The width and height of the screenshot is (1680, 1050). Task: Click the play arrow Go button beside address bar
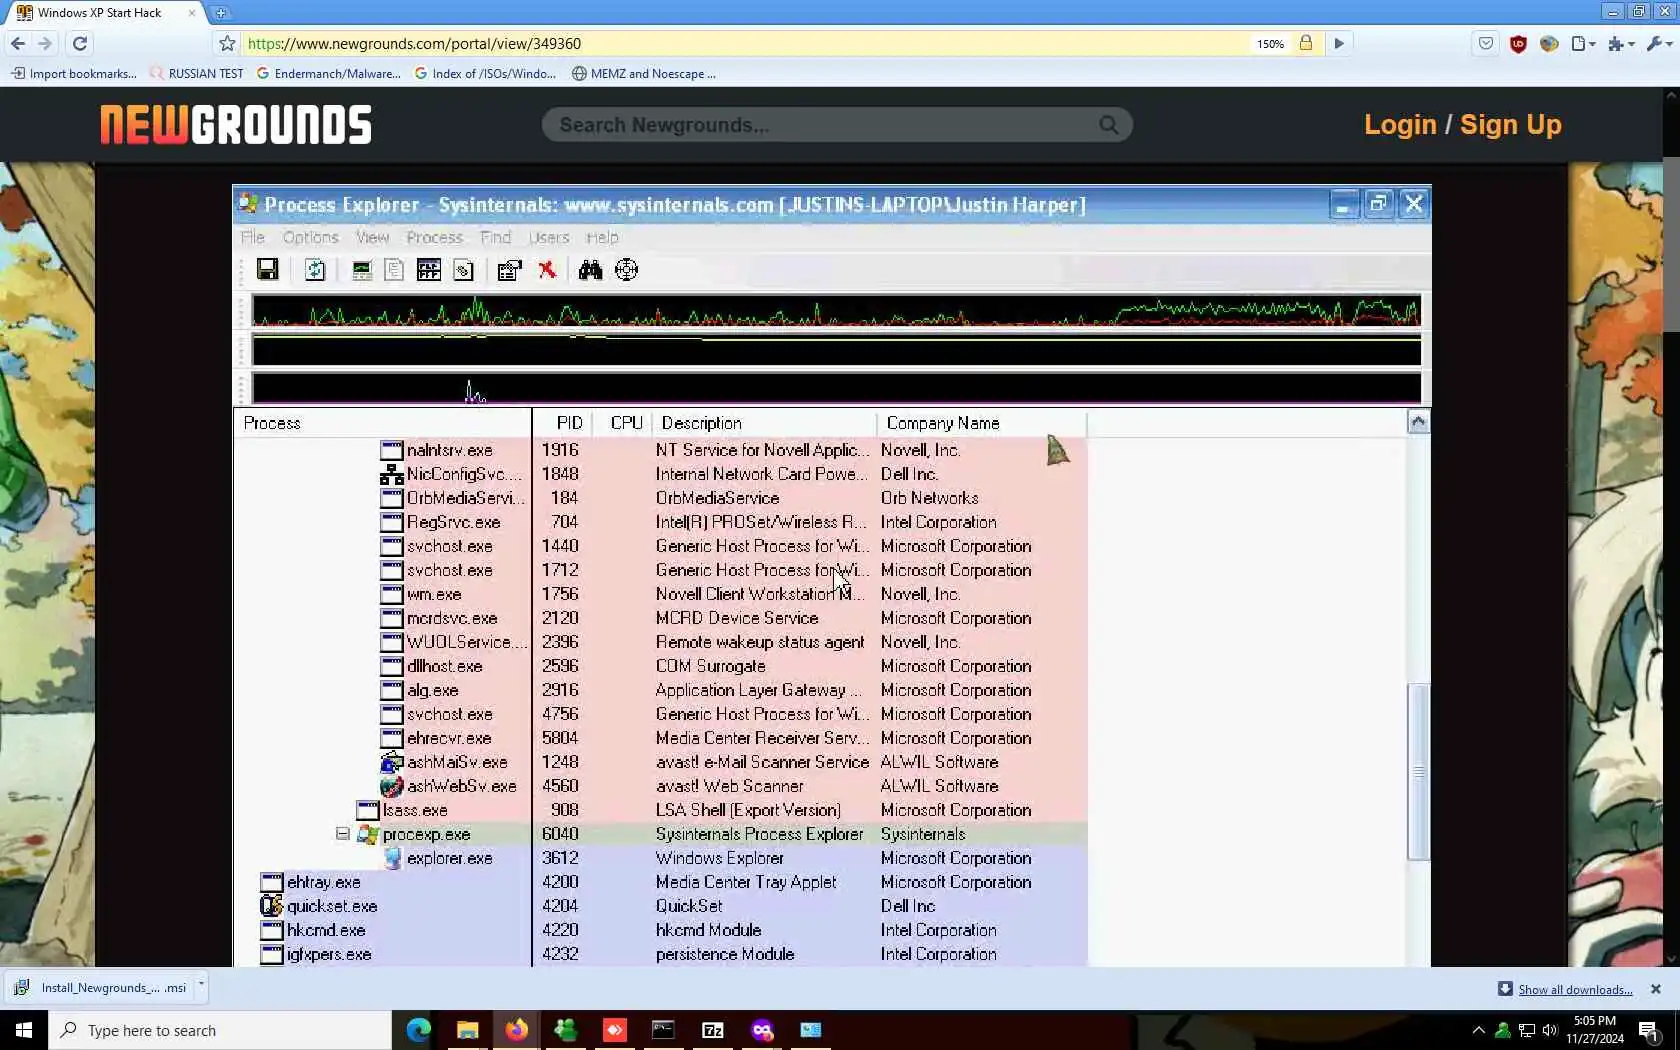(1339, 44)
